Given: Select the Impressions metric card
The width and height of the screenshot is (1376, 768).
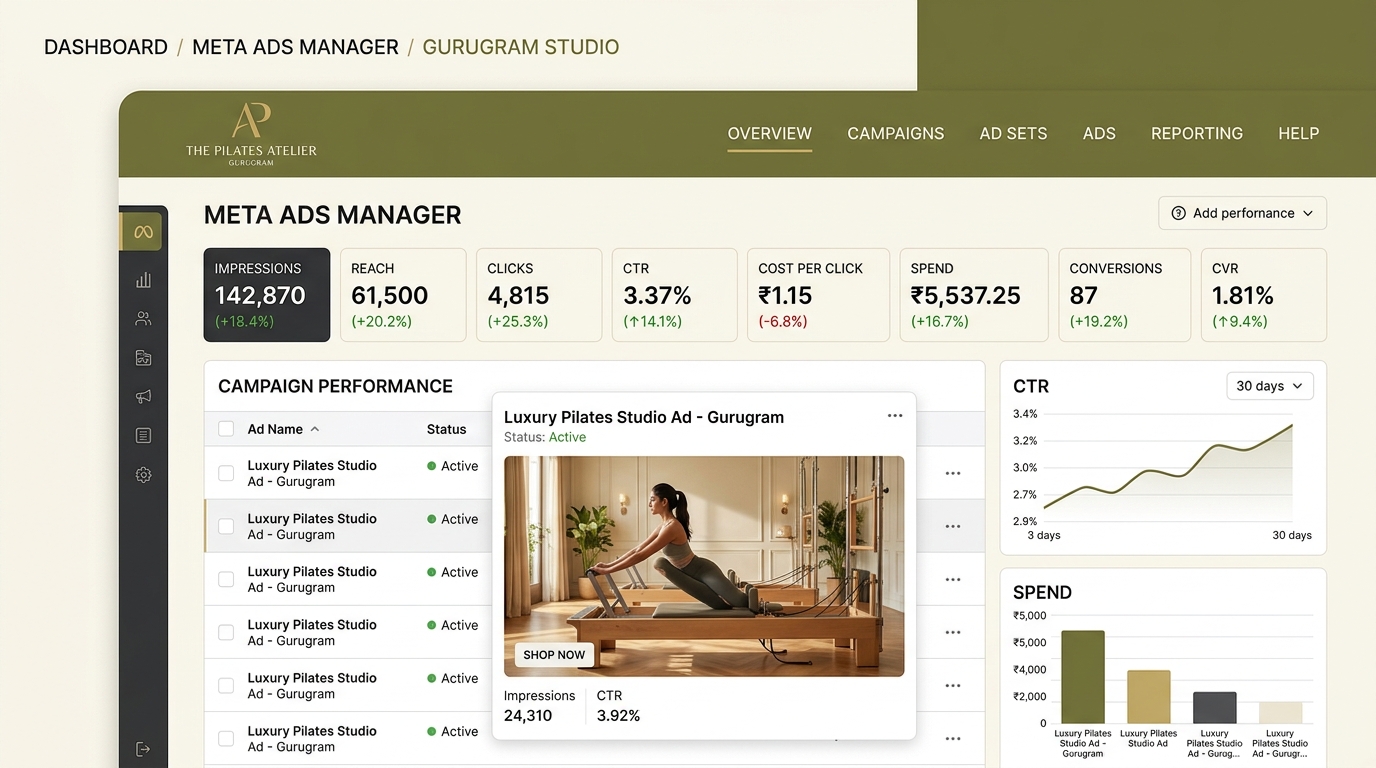Looking at the screenshot, I should tap(267, 295).
